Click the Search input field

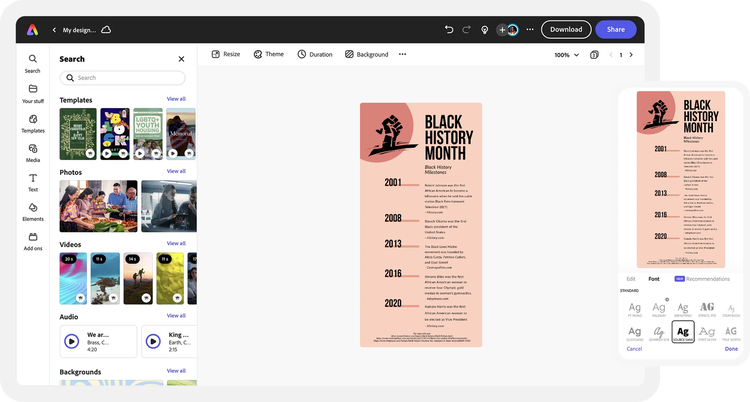pos(122,78)
